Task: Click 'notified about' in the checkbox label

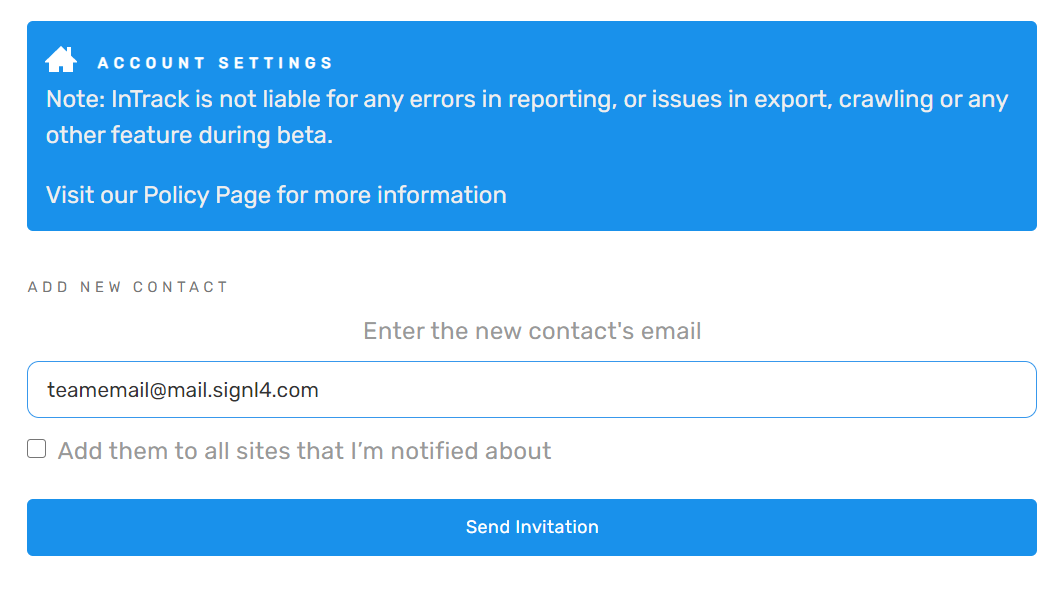Action: coord(471,451)
